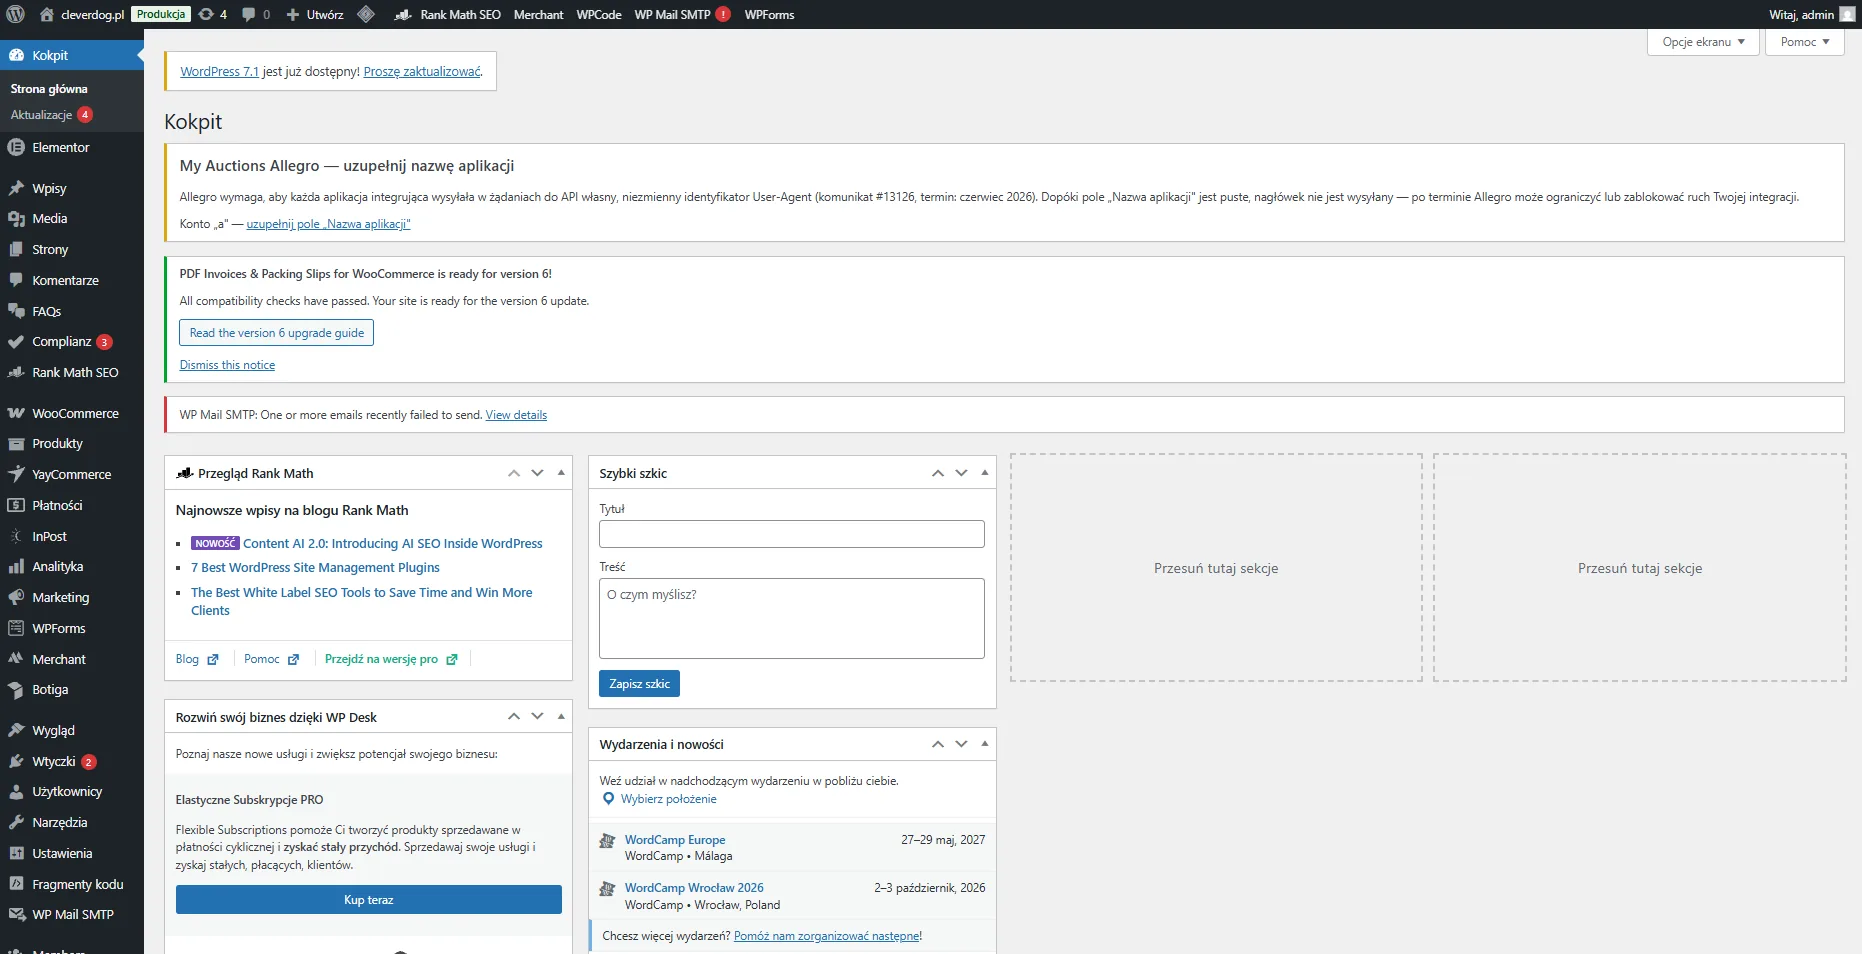The image size is (1862, 954).
Task: Click the Zapisz szkic button
Action: (x=639, y=684)
